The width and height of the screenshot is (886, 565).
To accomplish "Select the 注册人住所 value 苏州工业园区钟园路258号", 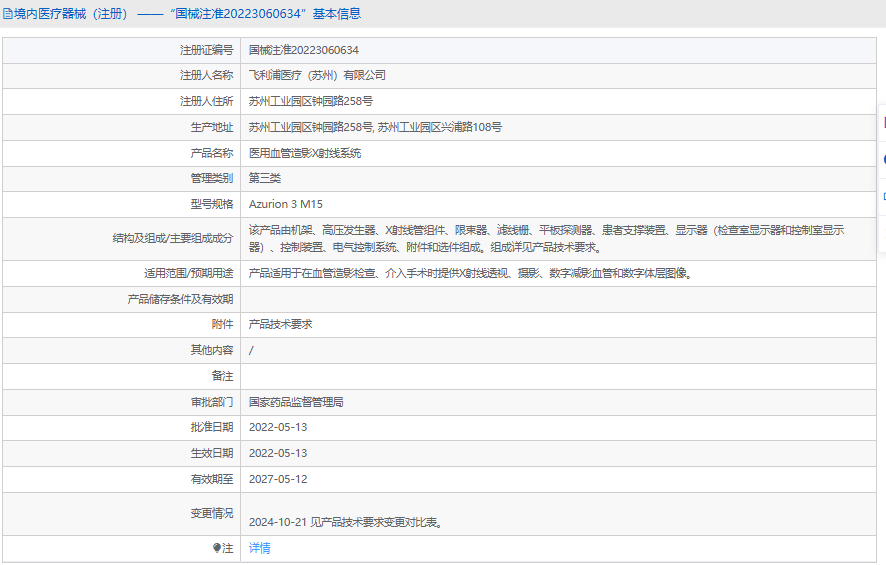I will coord(311,102).
